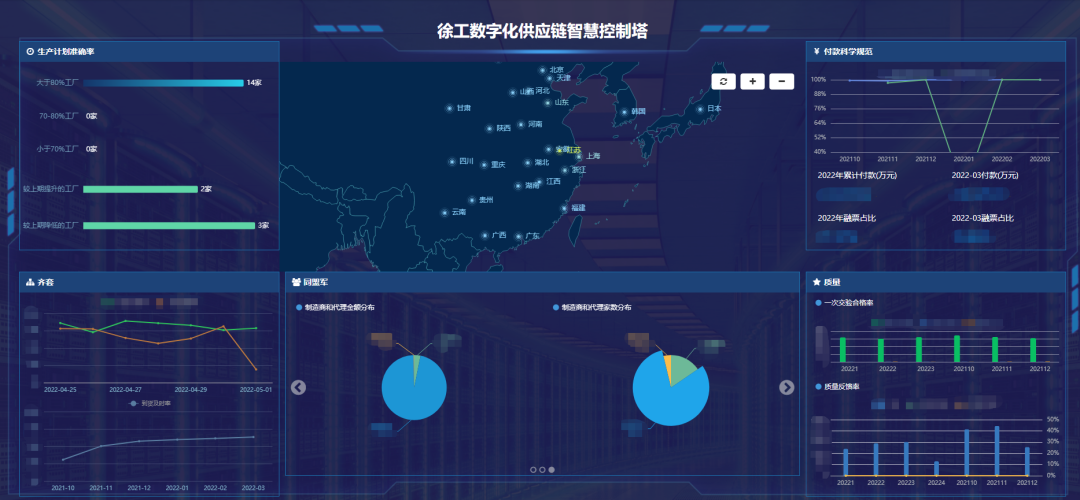Select the 韩国 map marker

coord(624,112)
